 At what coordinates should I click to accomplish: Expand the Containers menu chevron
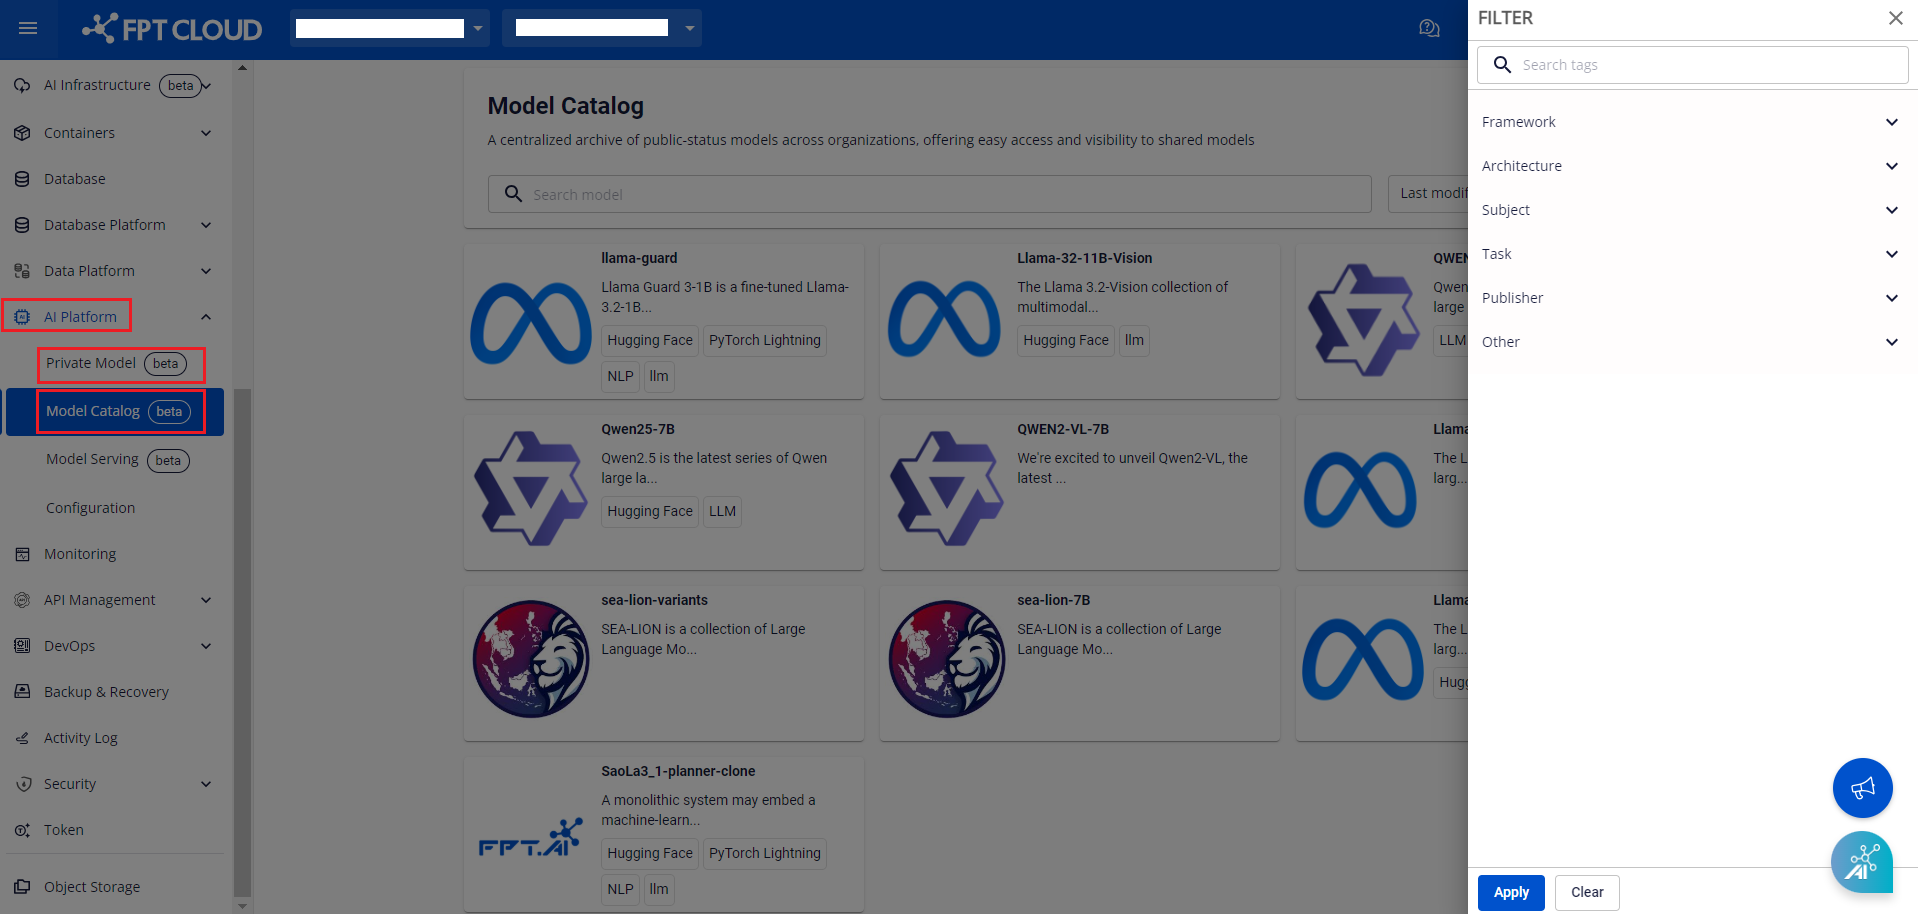206,133
